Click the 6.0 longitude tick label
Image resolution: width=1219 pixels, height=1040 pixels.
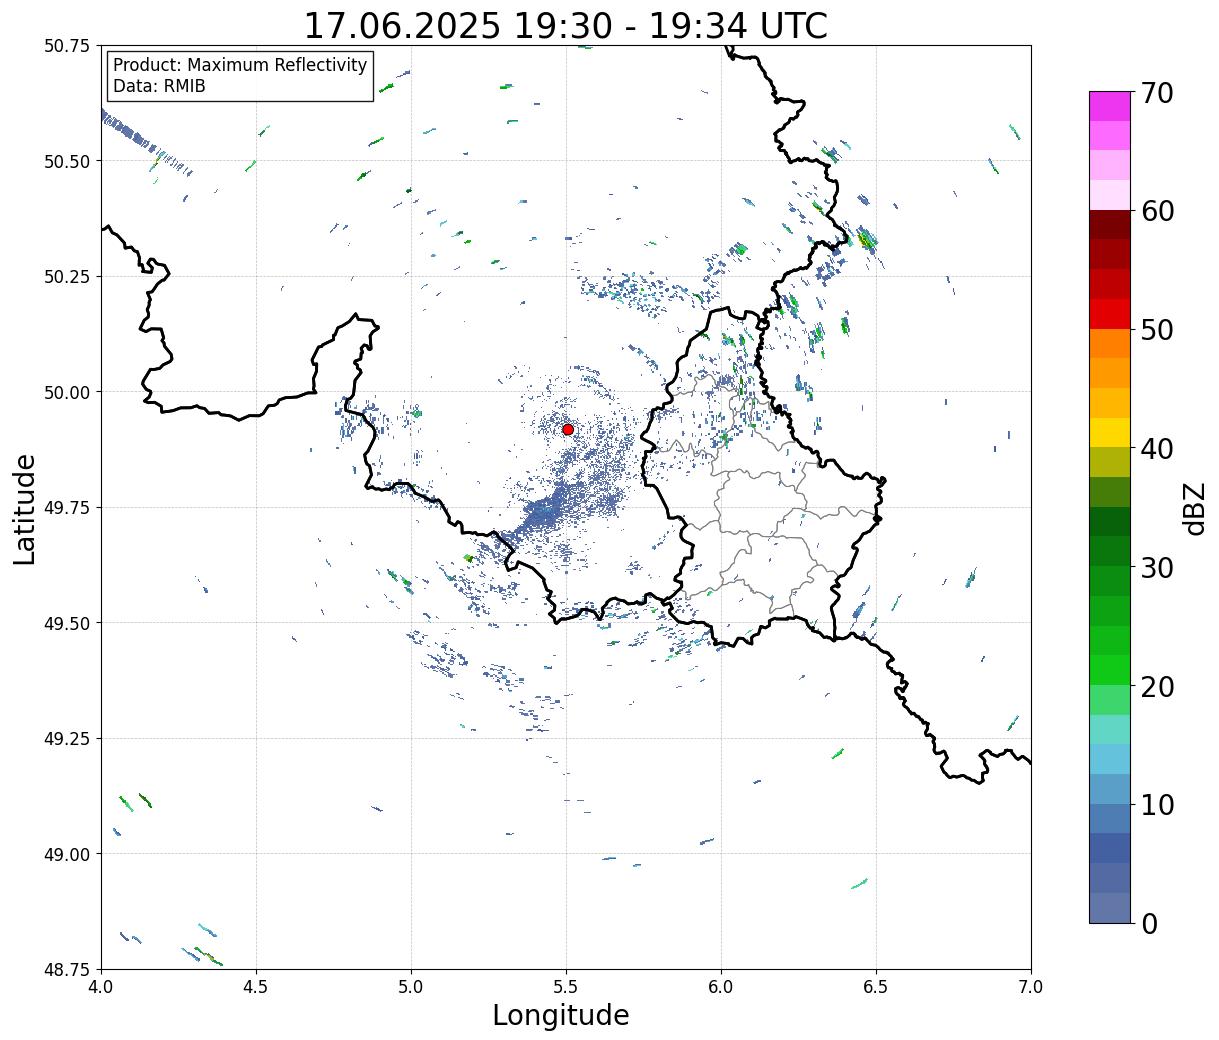[x=721, y=986]
